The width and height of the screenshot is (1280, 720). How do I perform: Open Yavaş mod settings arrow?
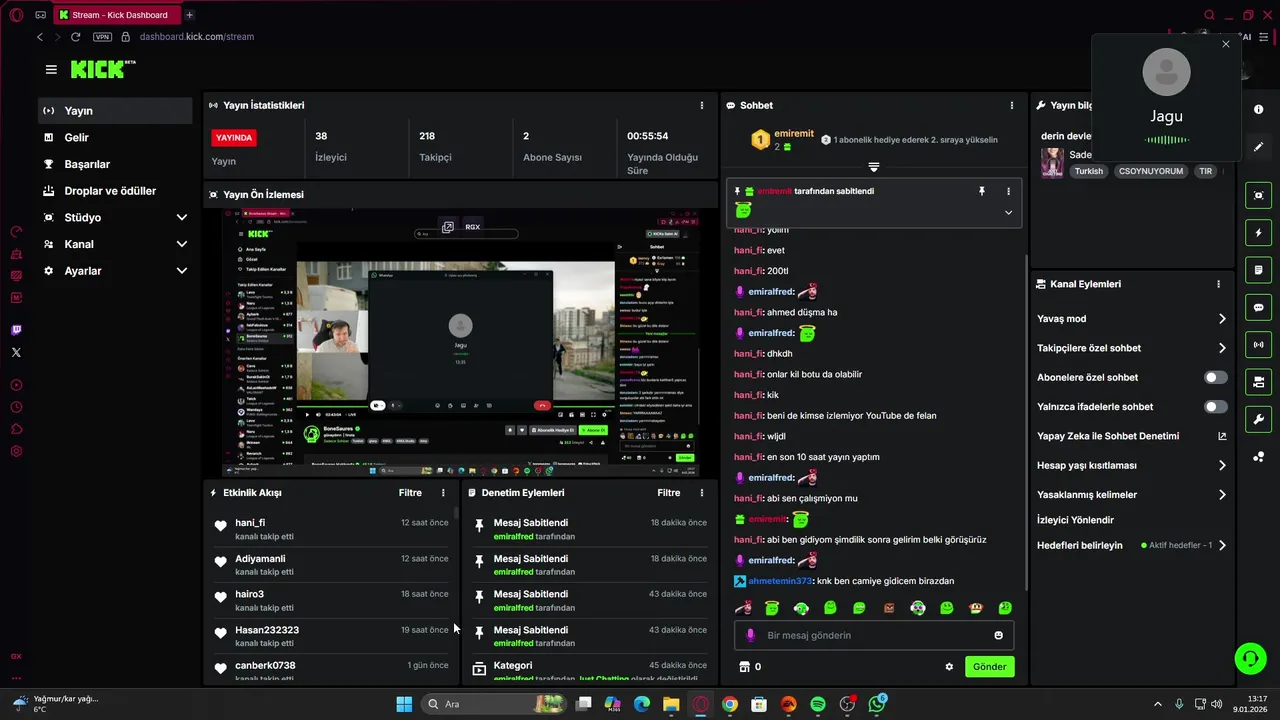(1222, 319)
